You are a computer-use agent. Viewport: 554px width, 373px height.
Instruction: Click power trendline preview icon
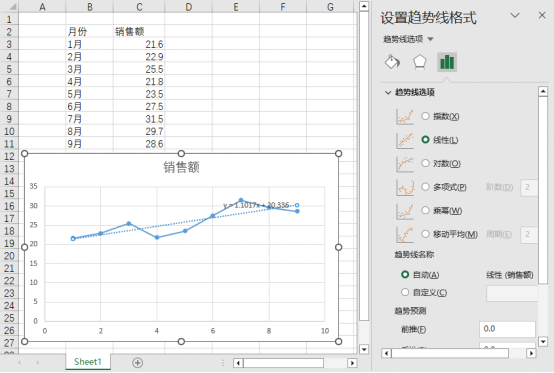click(x=405, y=211)
